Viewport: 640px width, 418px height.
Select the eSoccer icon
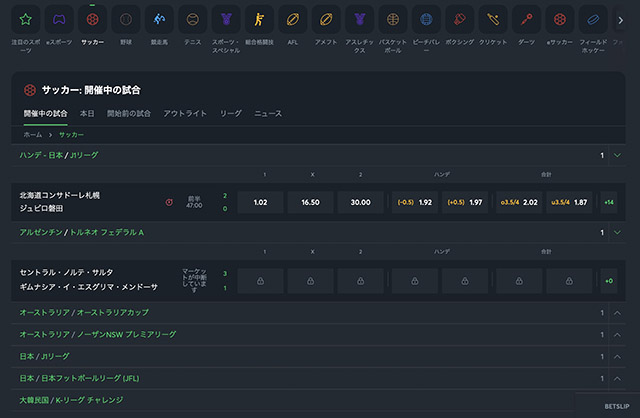point(560,19)
